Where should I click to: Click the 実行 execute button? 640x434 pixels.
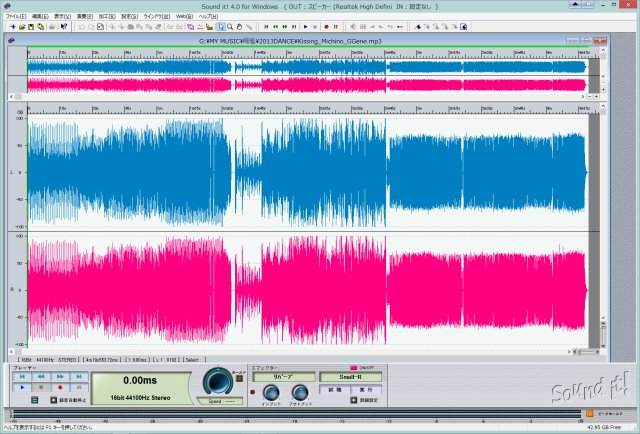(x=366, y=390)
